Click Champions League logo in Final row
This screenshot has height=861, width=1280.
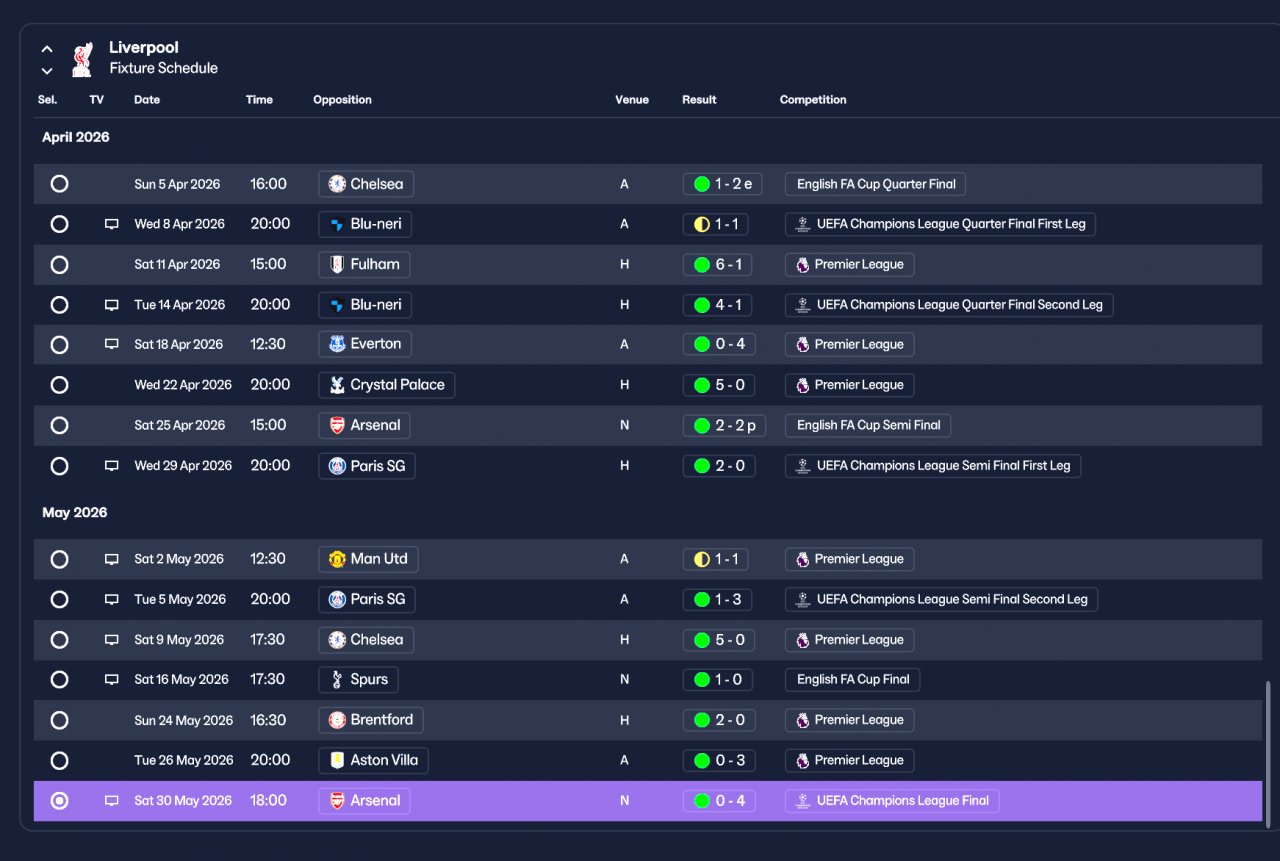802,801
